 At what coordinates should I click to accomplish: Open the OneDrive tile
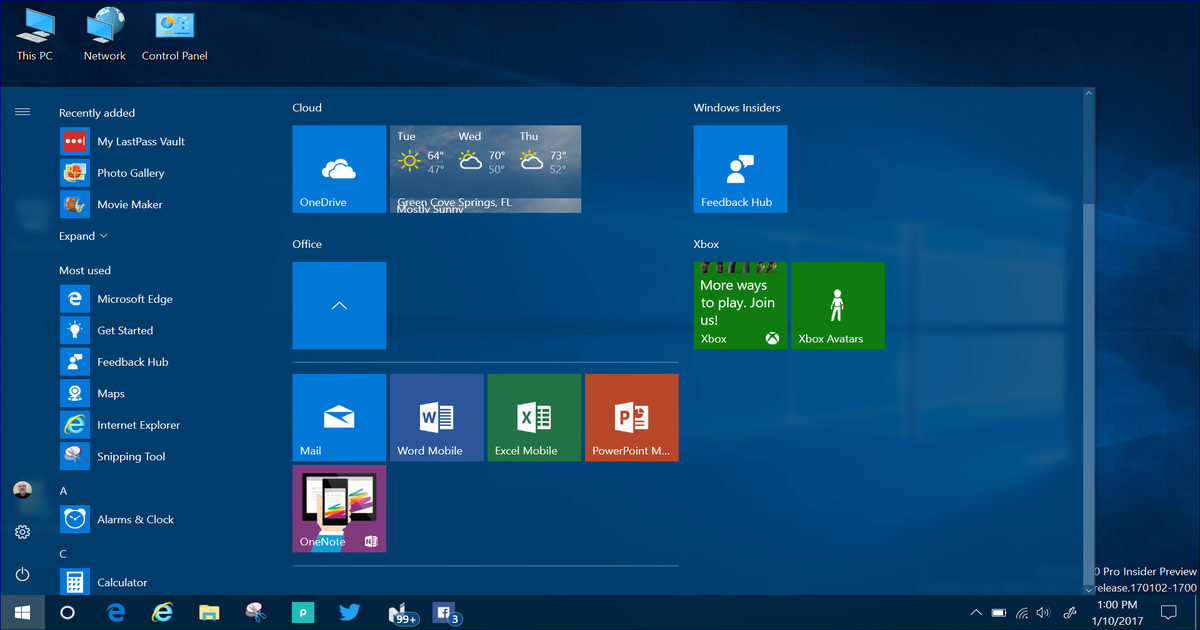pyautogui.click(x=339, y=168)
